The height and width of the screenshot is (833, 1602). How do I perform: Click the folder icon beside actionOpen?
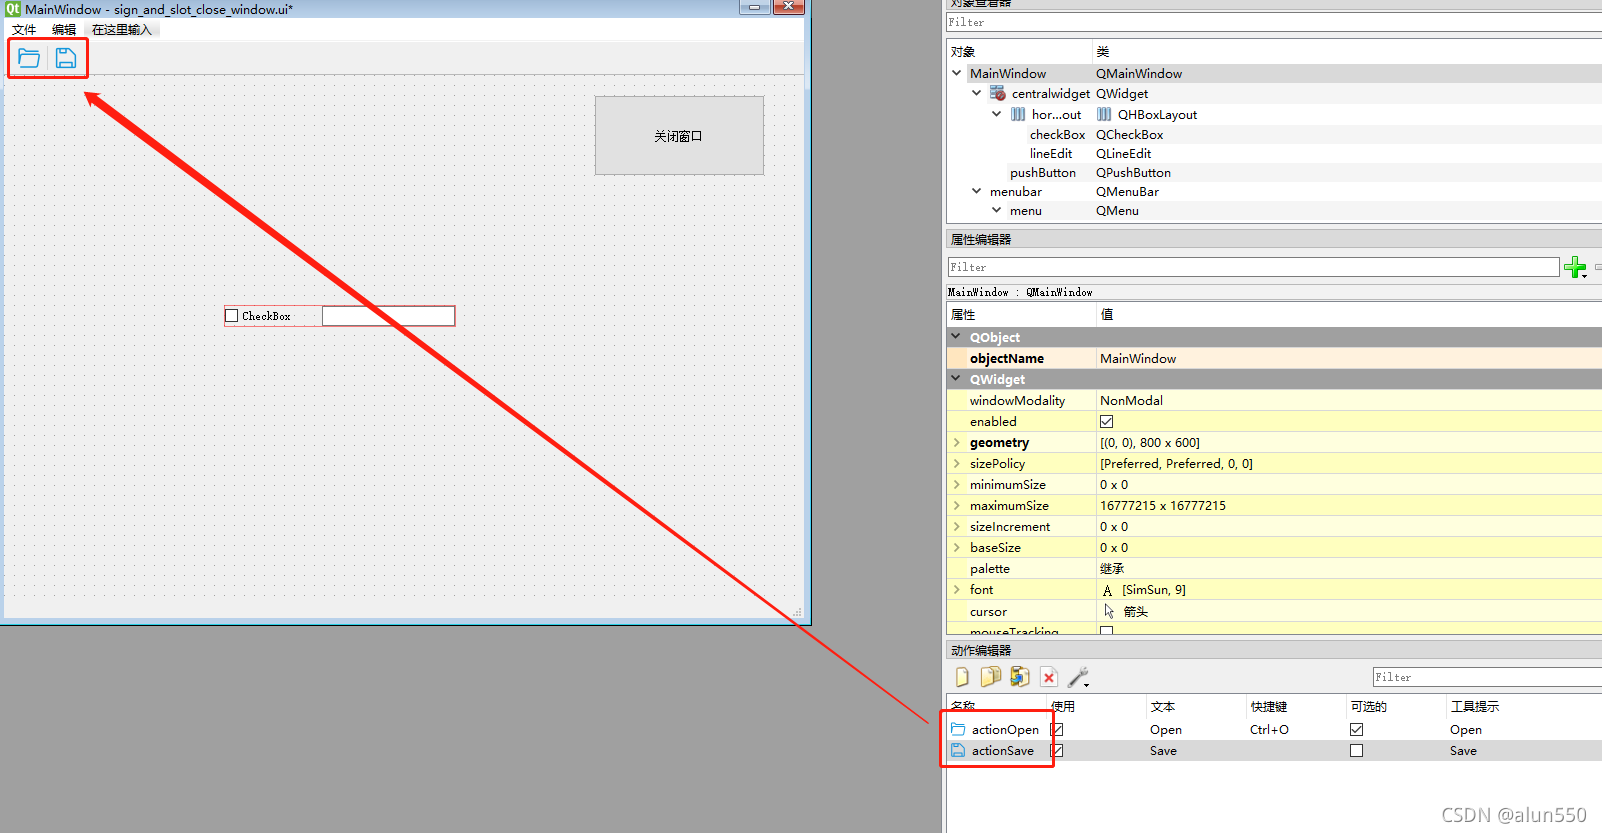[x=958, y=729]
